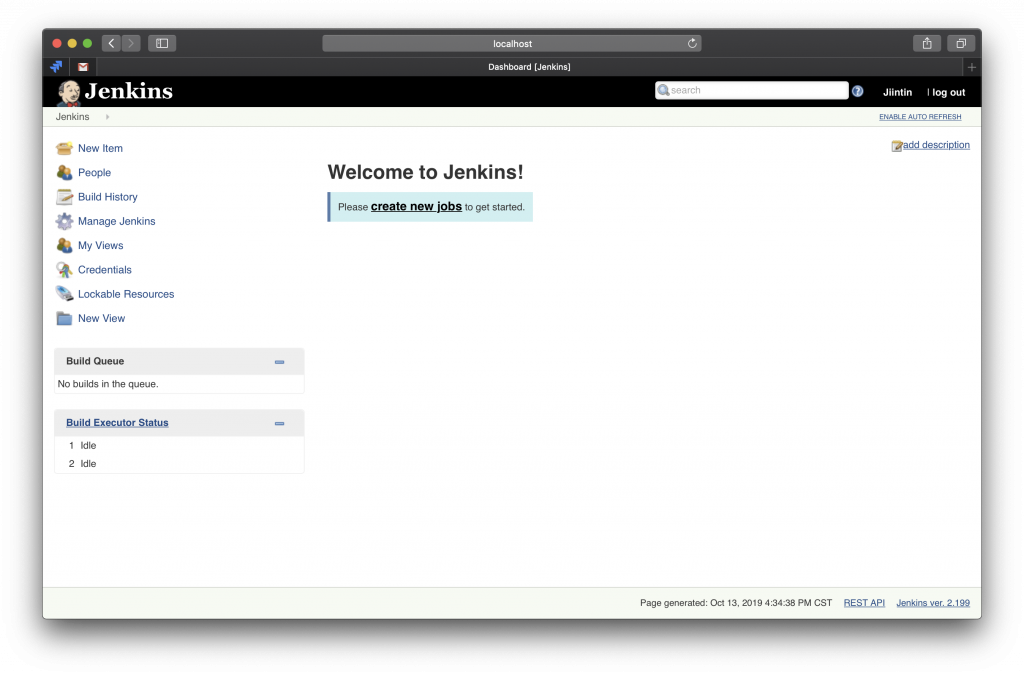Image resolution: width=1024 pixels, height=675 pixels.
Task: Open the pinned Jira tab icon
Action: (57, 67)
